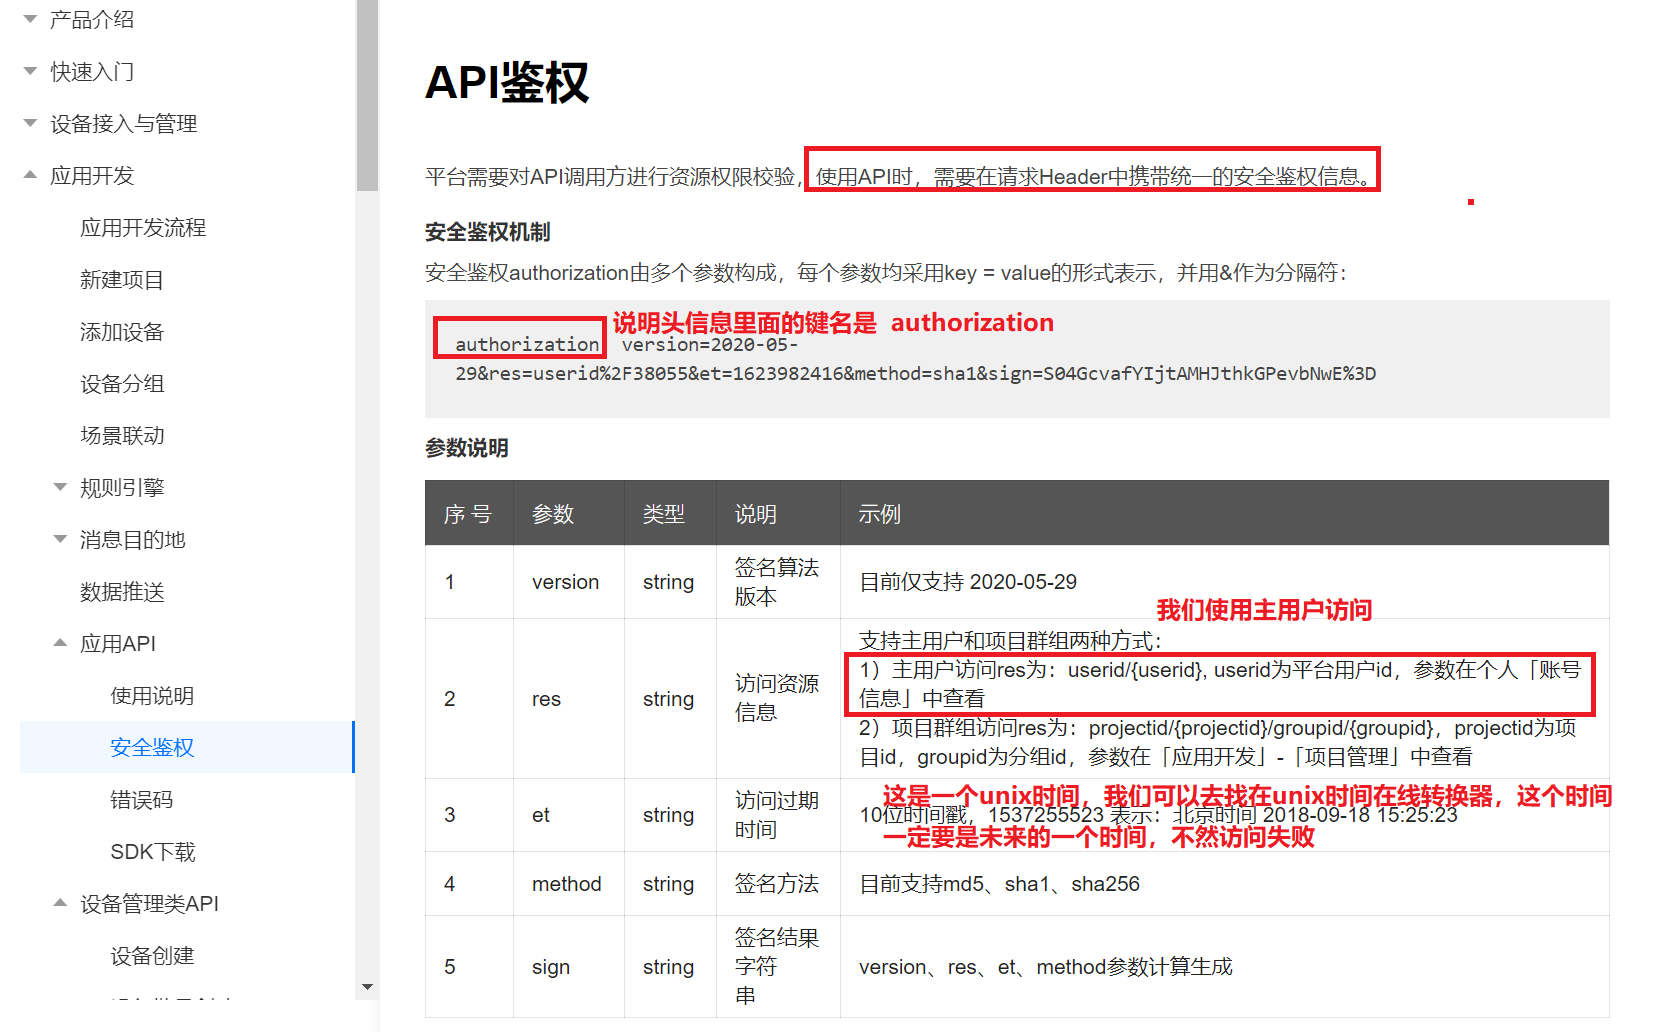
Task: Click the 安全鉴权机制 subheading
Action: coord(488,232)
